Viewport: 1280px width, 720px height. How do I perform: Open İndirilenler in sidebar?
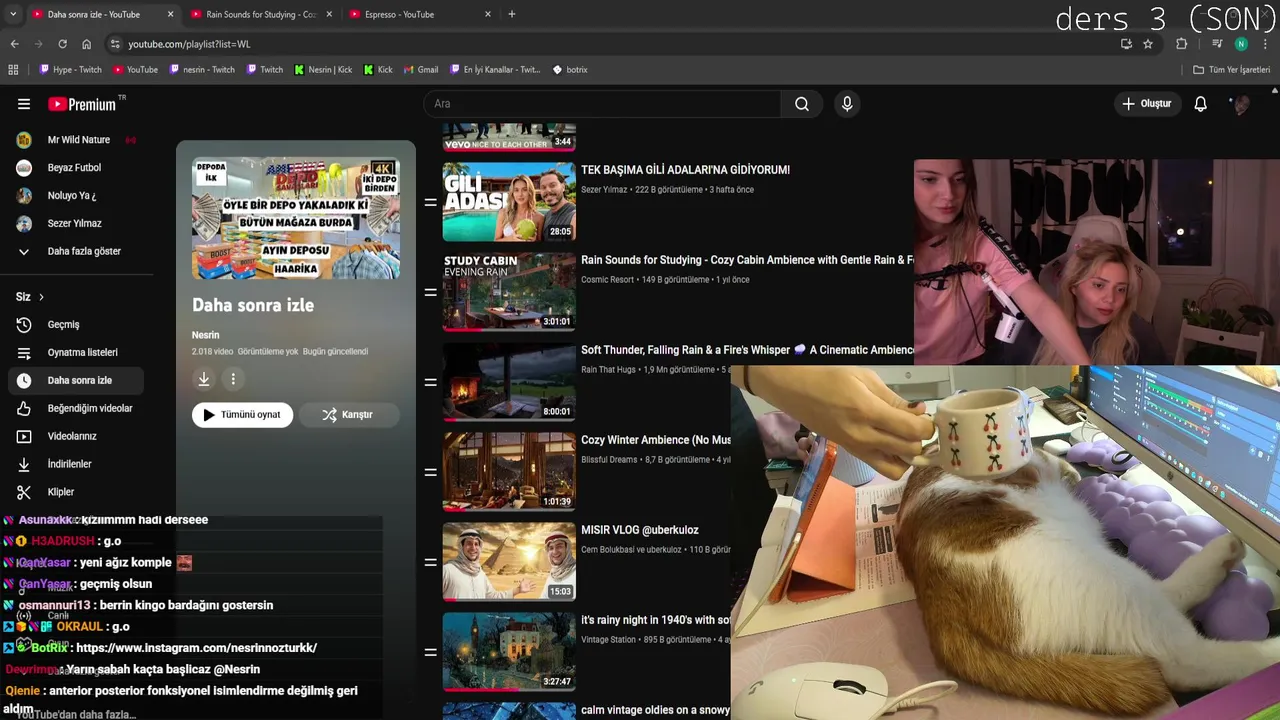coord(75,464)
